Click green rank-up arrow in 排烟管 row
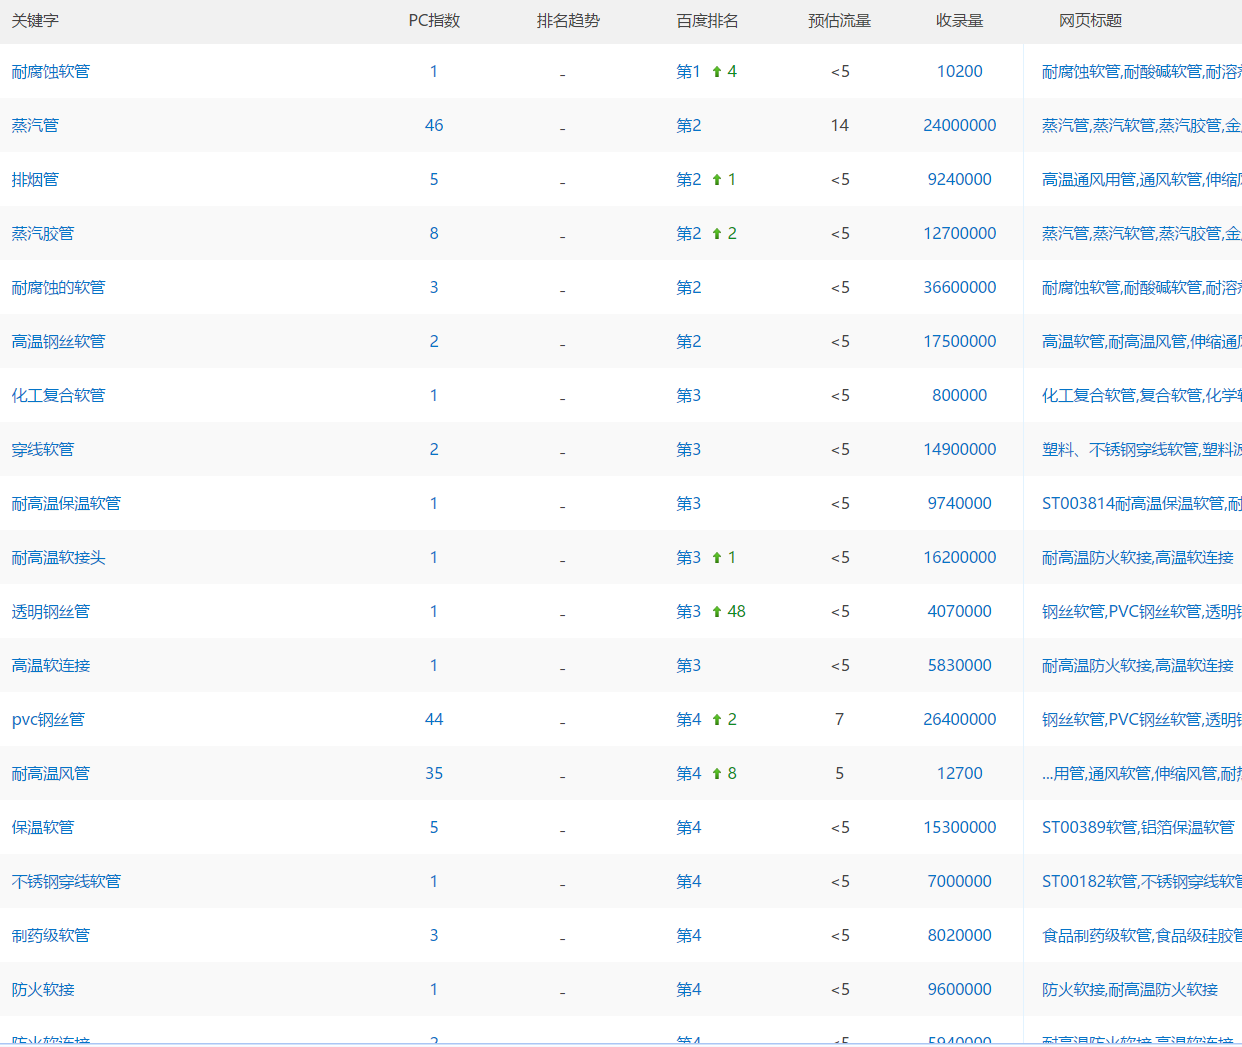The image size is (1242, 1047). coord(716,180)
